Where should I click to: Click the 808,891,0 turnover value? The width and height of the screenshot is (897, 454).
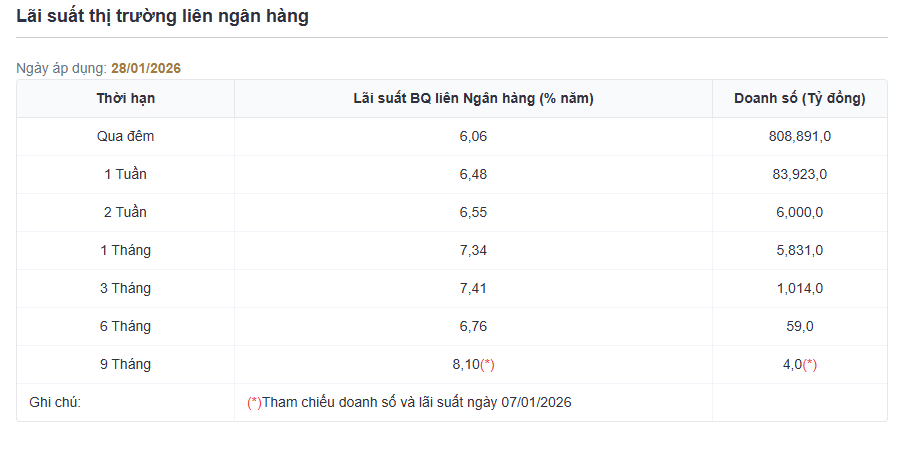coord(799,136)
